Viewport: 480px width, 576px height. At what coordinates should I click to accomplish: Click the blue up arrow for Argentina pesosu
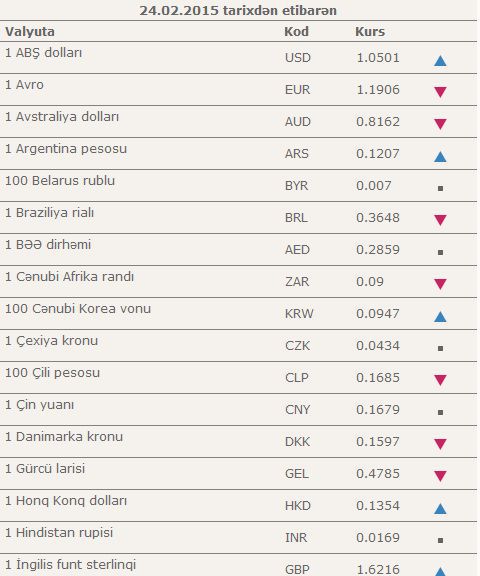440,157
